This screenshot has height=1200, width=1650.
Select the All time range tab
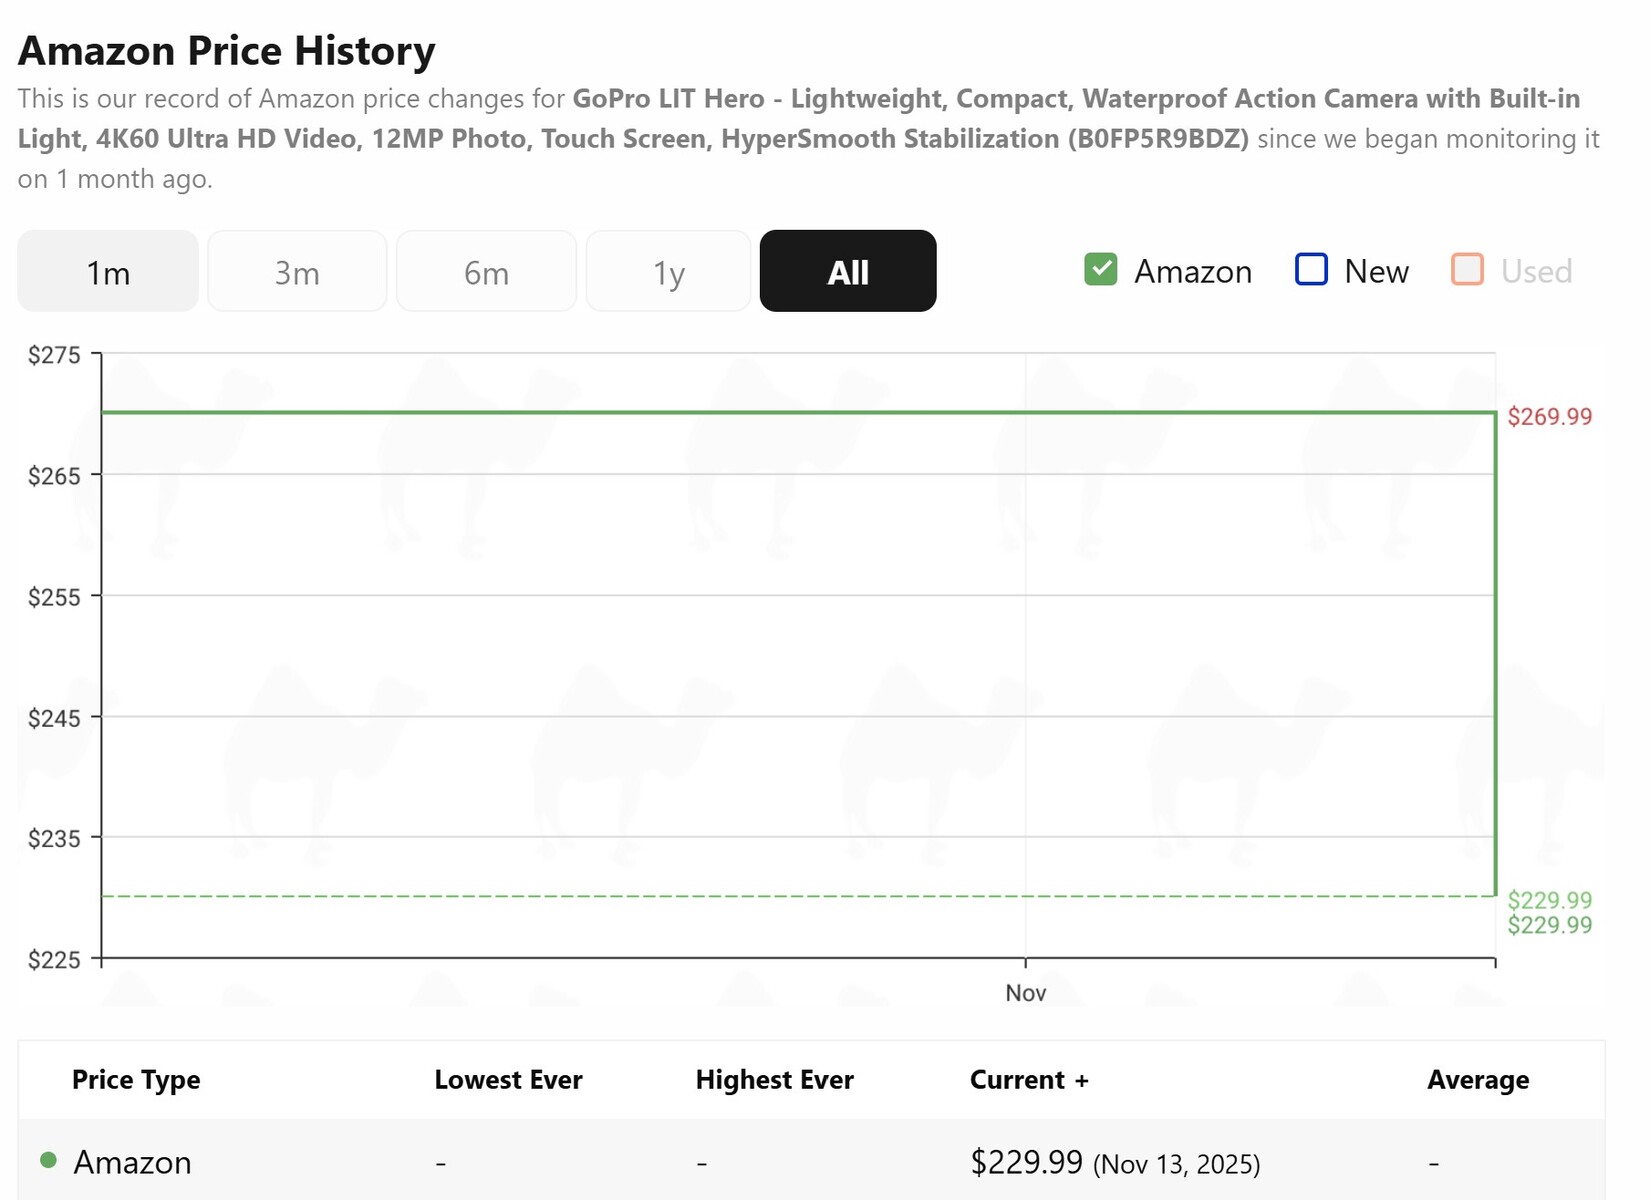[848, 272]
